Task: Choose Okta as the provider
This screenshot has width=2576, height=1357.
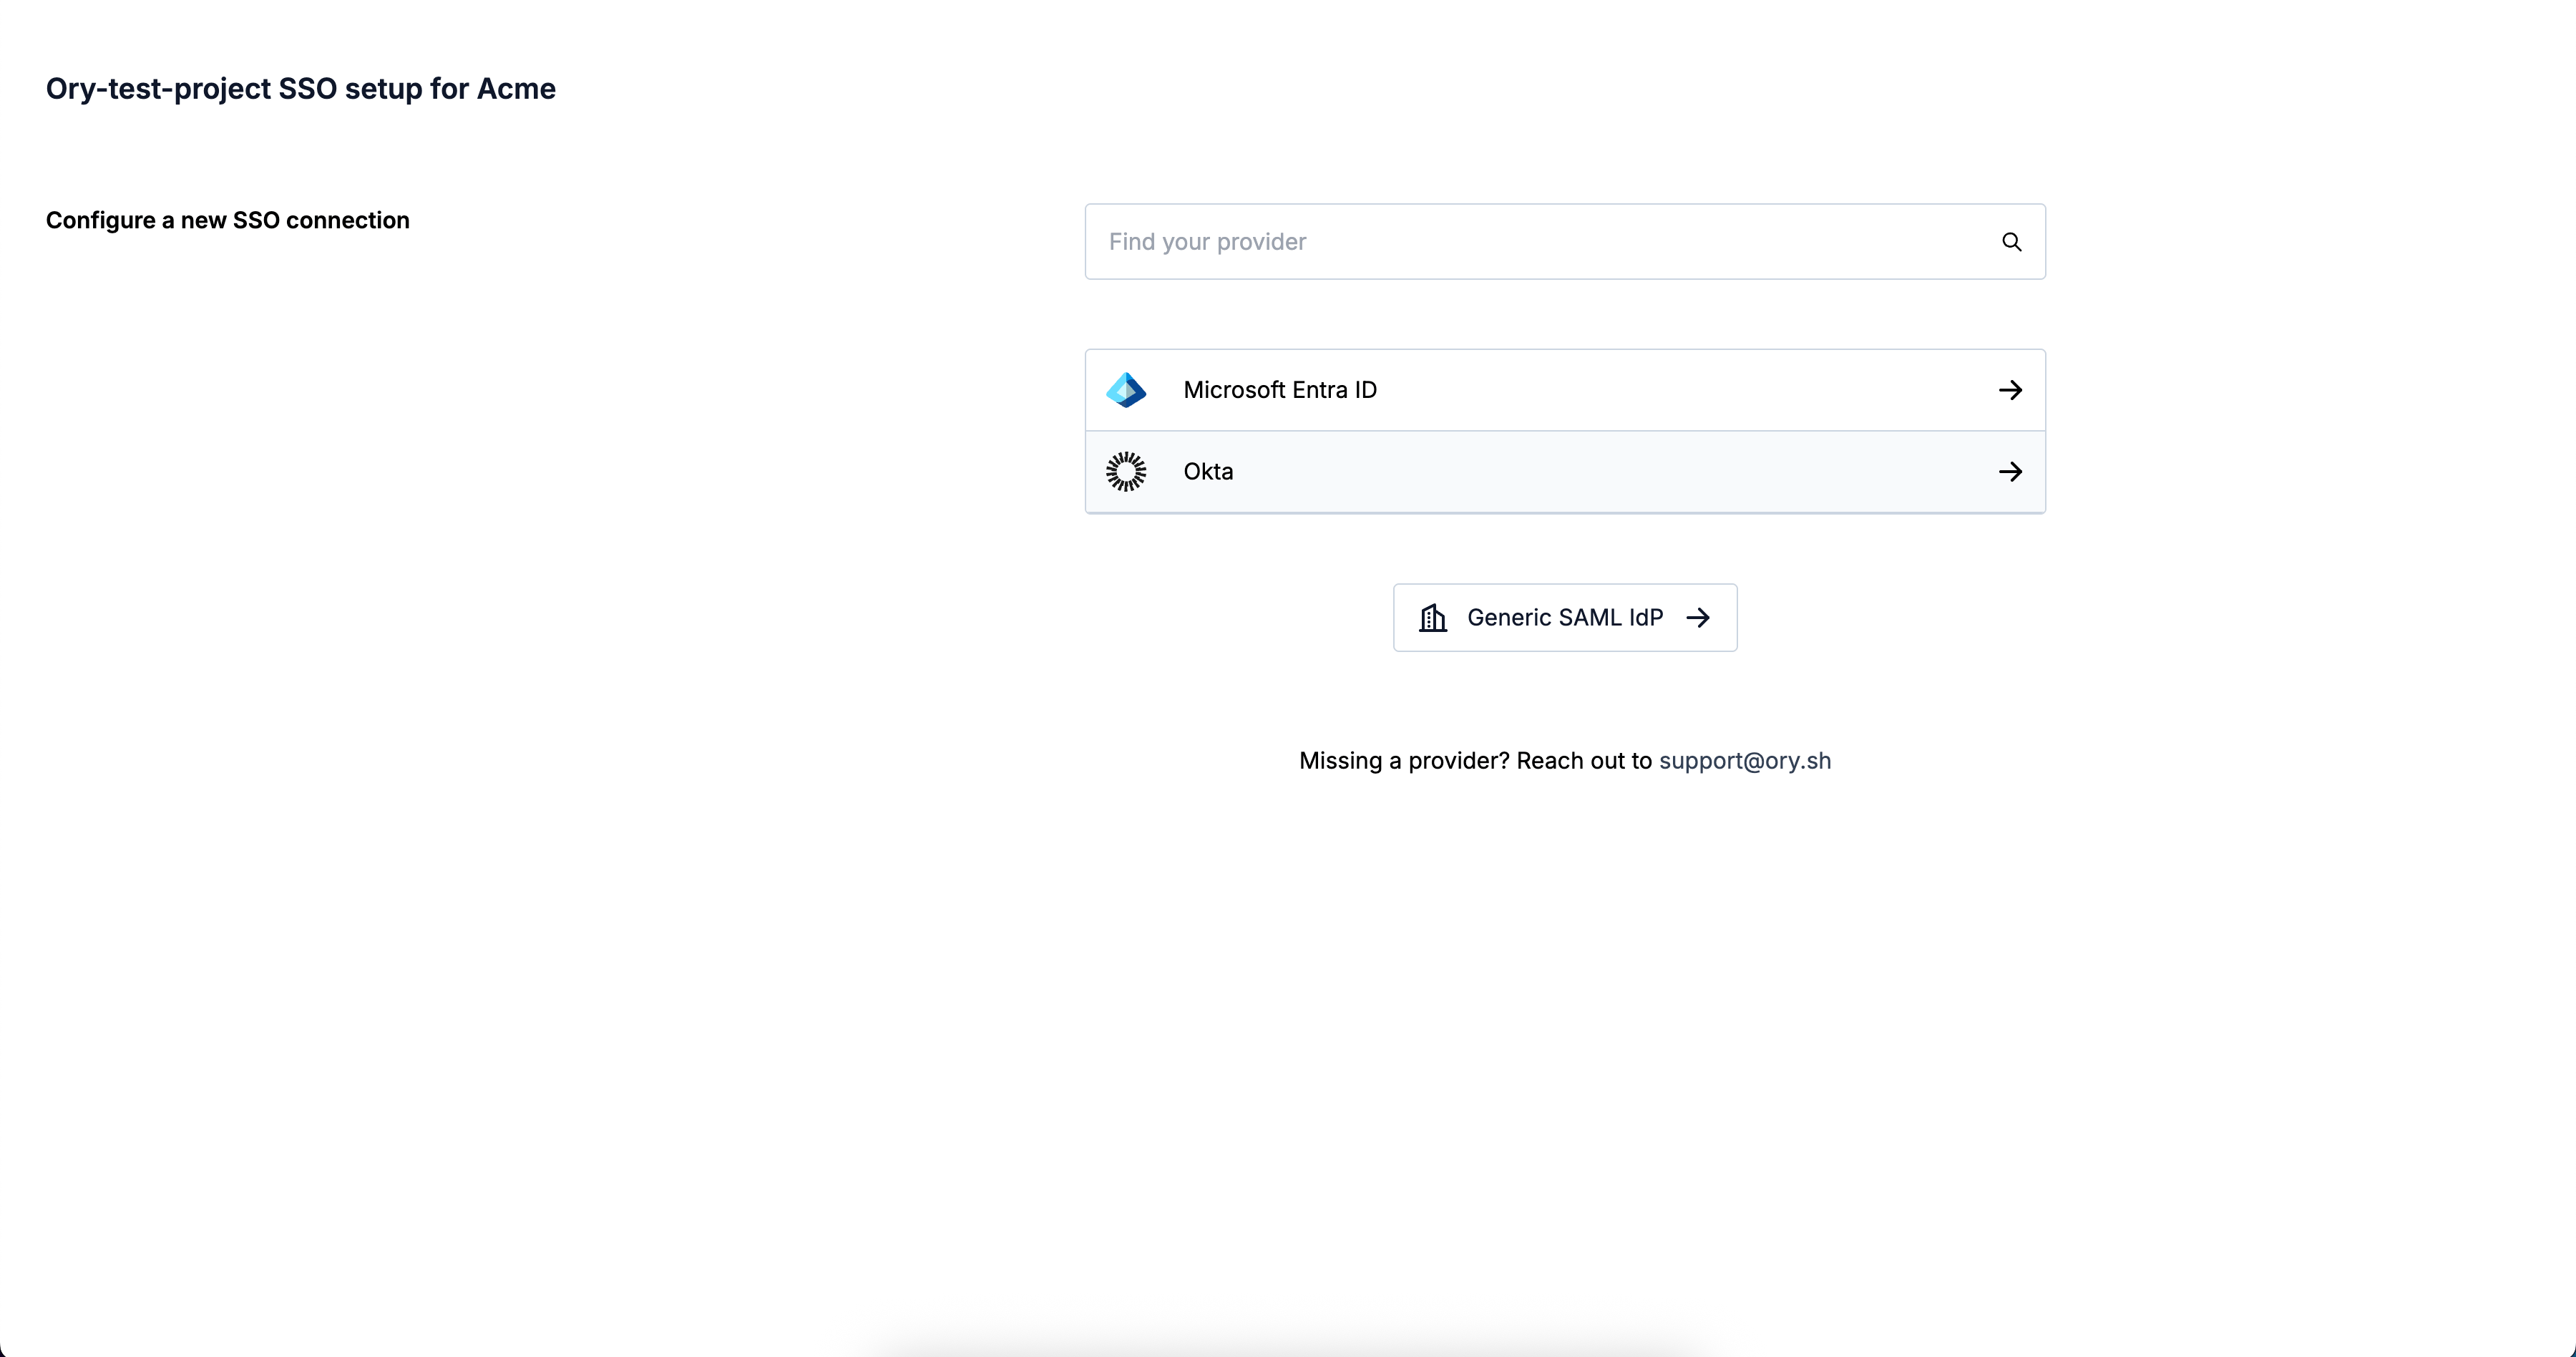Action: [1564, 472]
